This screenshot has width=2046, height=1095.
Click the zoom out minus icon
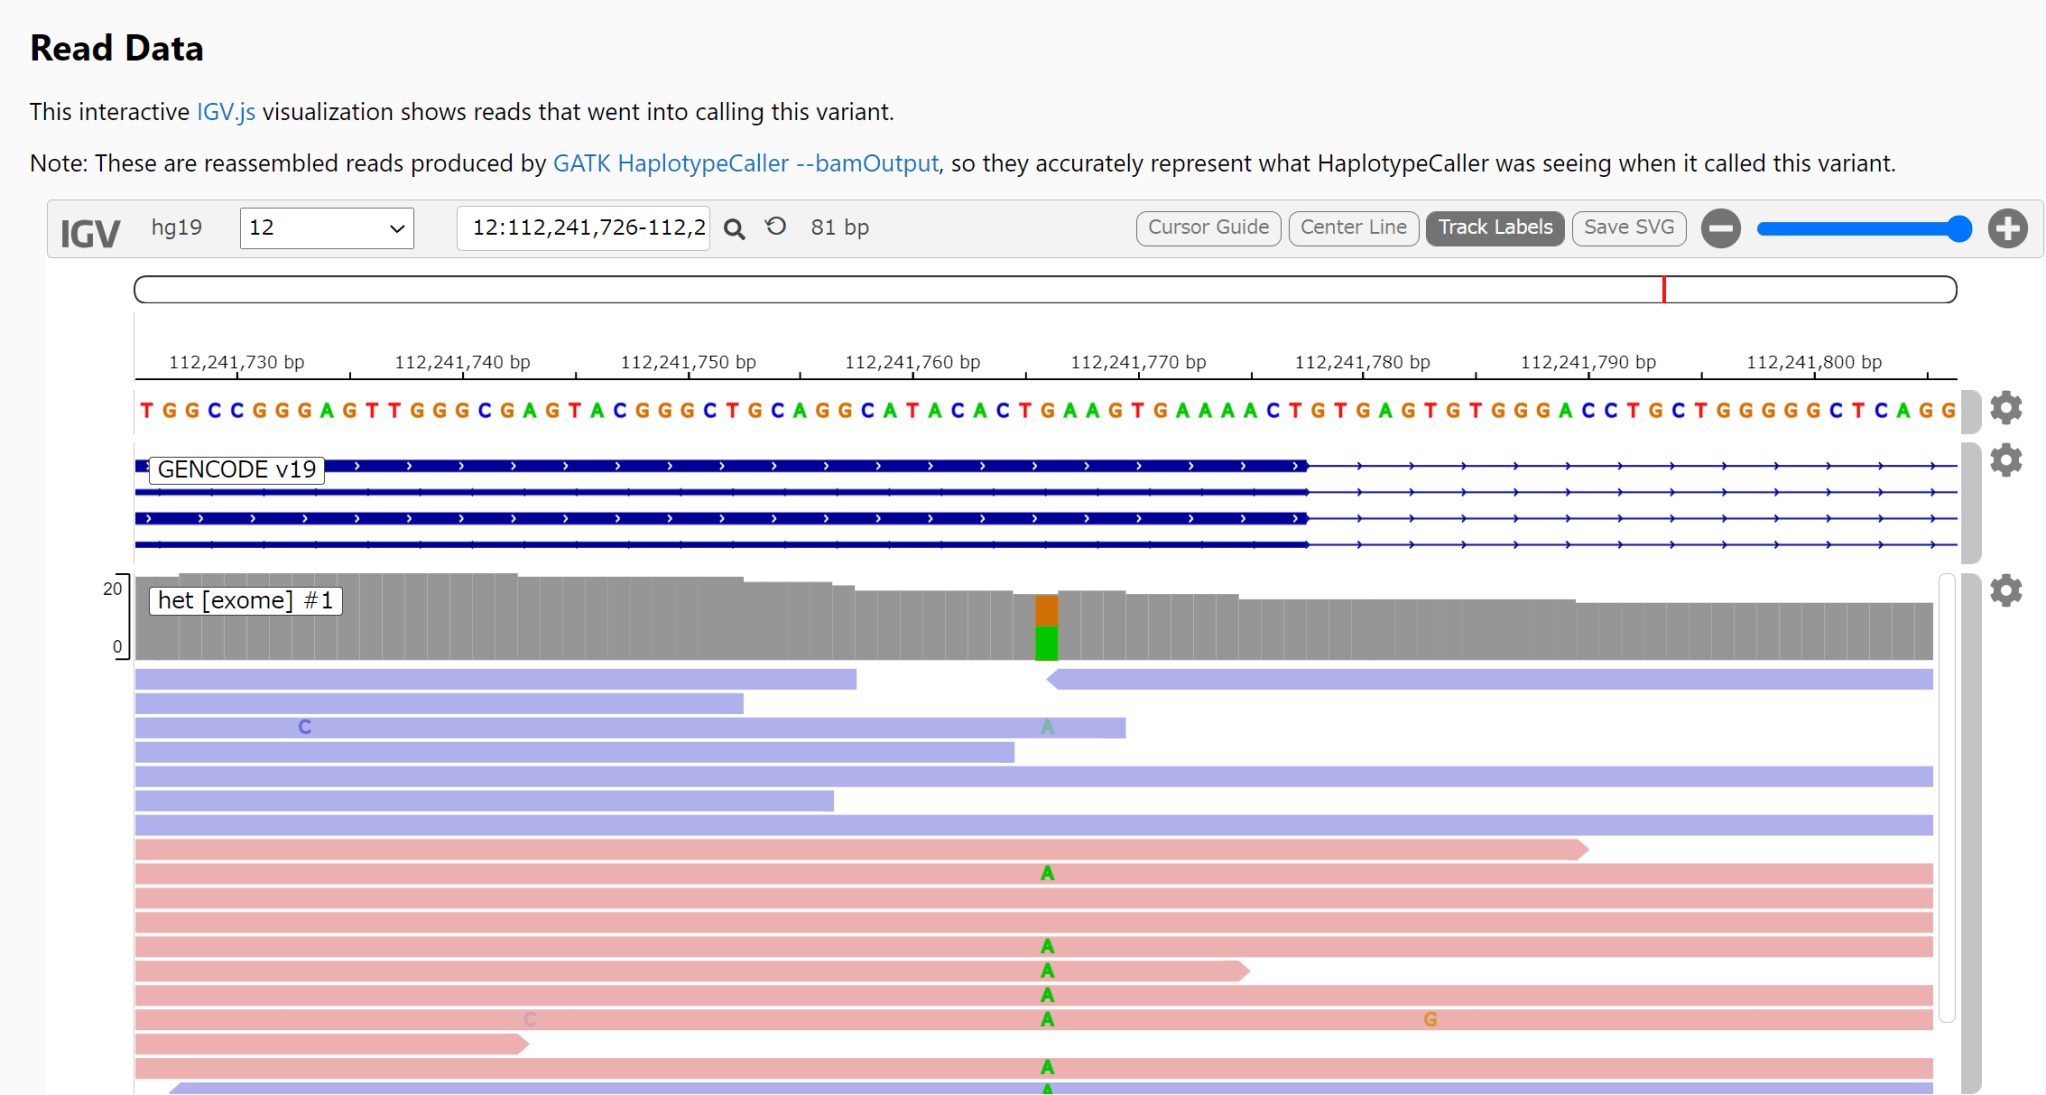pos(1720,228)
